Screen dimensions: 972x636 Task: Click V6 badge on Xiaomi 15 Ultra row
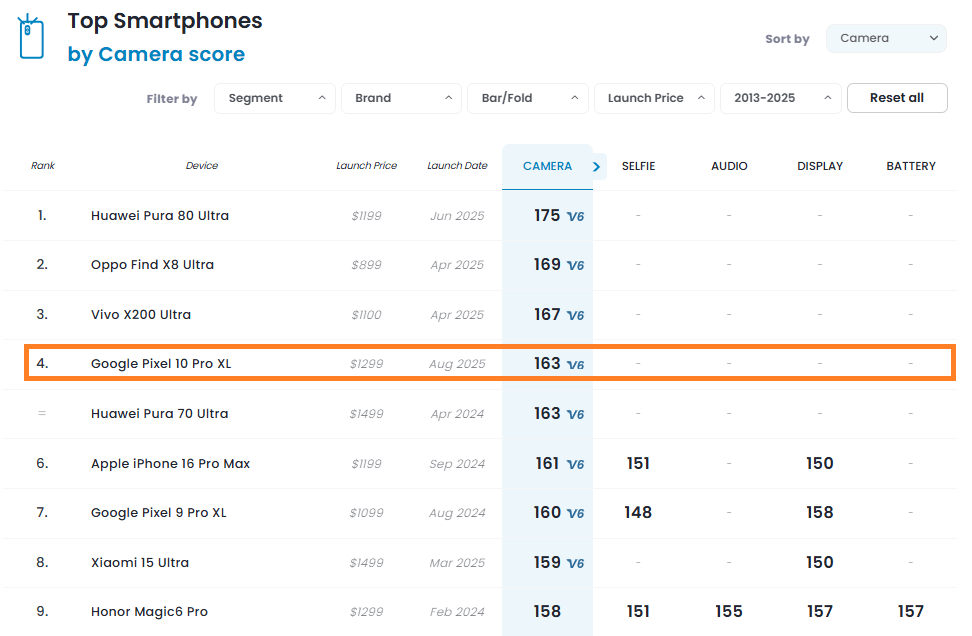click(x=575, y=563)
